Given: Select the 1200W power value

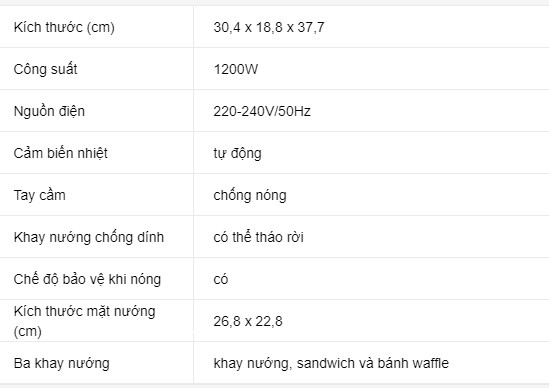Looking at the screenshot, I should click(236, 69).
